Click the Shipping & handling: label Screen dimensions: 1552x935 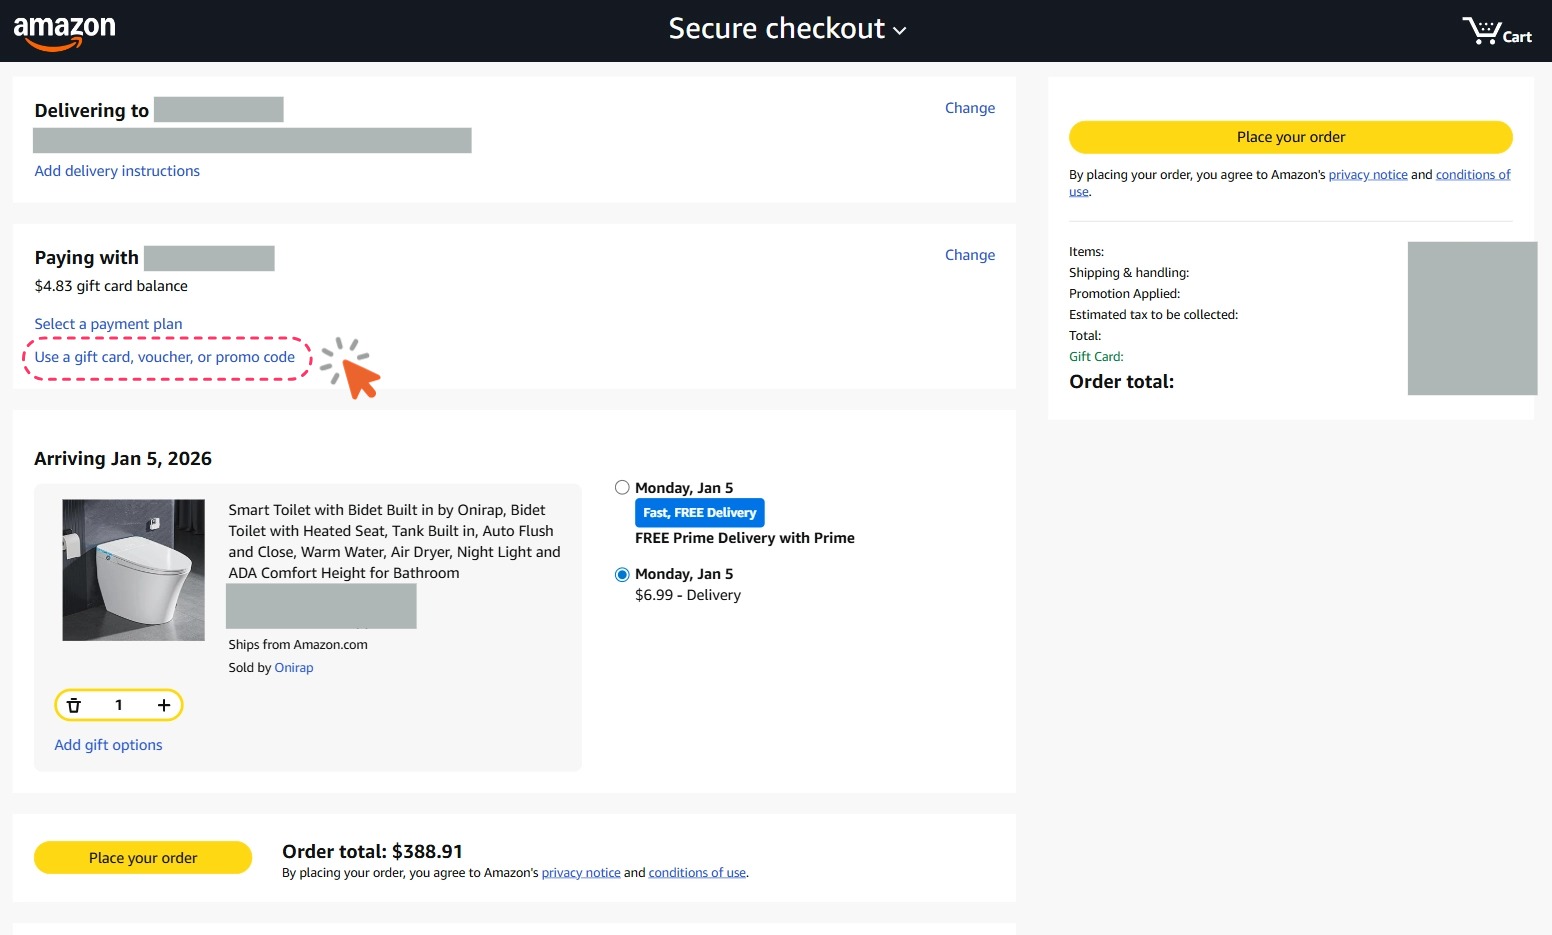pyautogui.click(x=1129, y=273)
